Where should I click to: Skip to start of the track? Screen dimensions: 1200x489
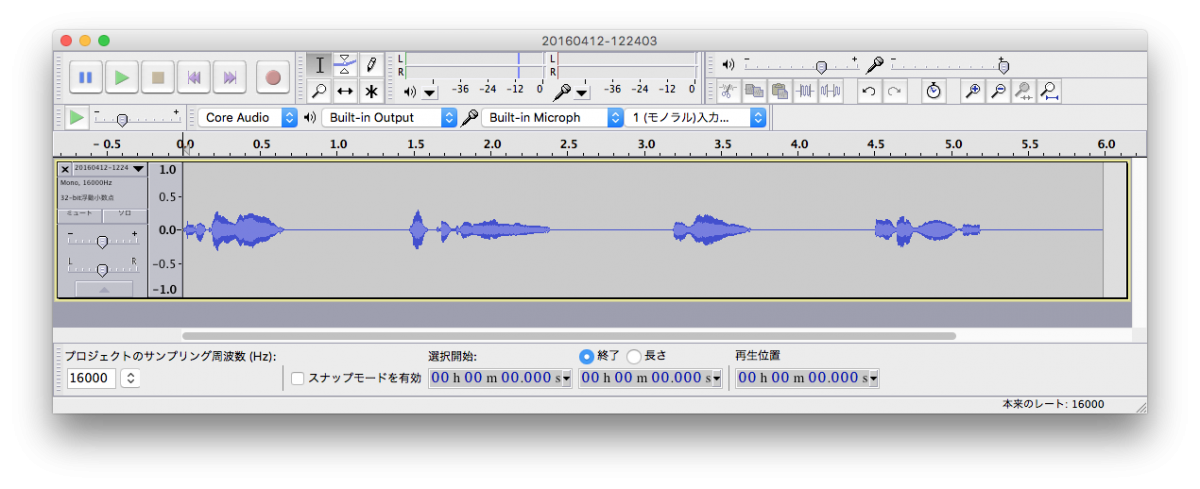click(195, 77)
